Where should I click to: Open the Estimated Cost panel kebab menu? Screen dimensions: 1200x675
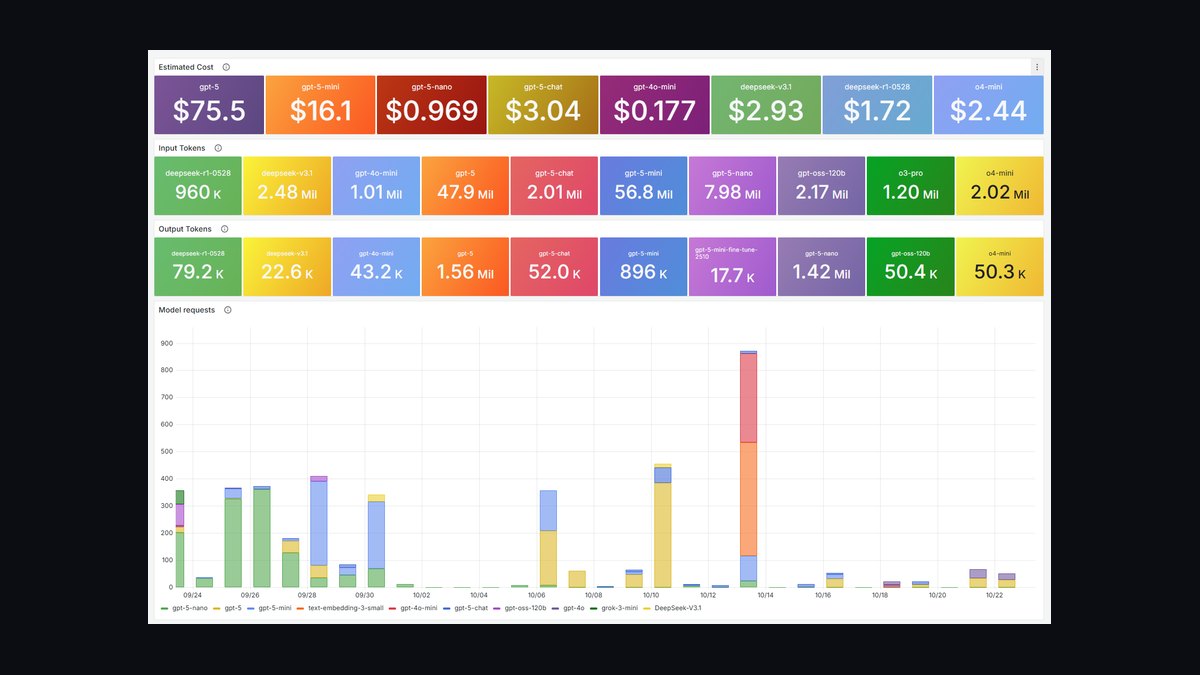(x=1037, y=67)
